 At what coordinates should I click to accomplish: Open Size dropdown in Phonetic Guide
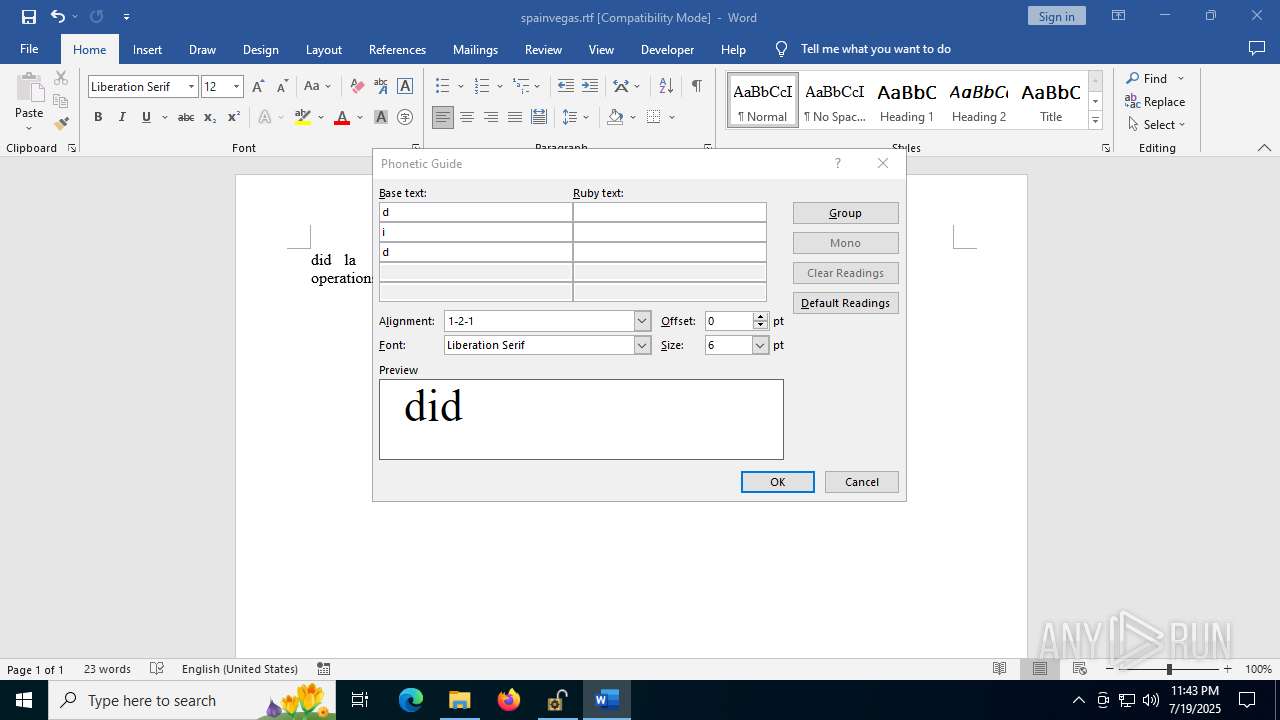(760, 345)
